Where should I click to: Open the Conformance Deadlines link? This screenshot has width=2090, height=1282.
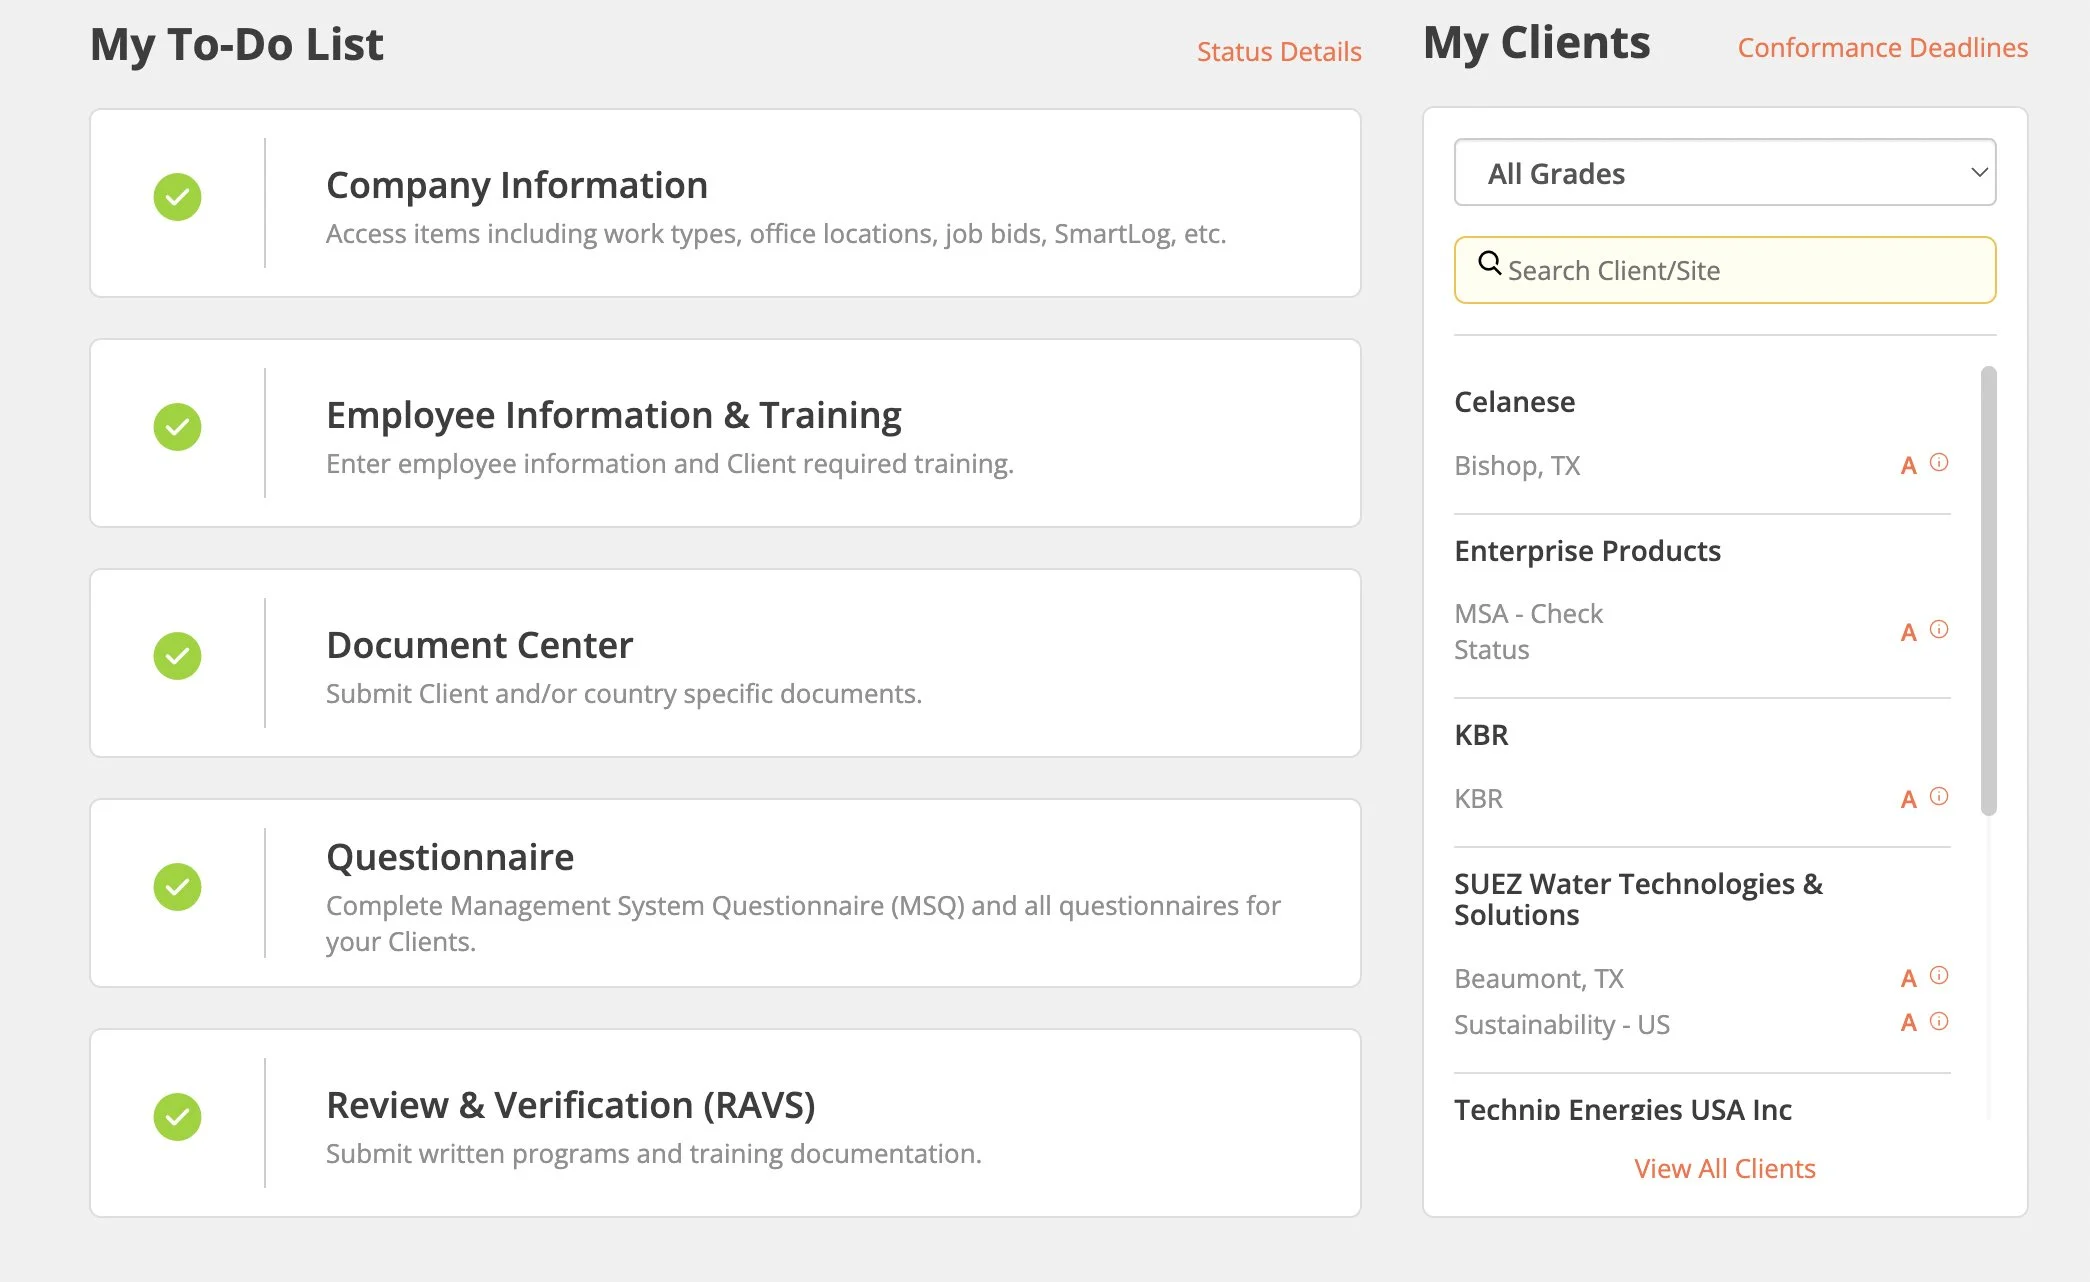click(1882, 48)
